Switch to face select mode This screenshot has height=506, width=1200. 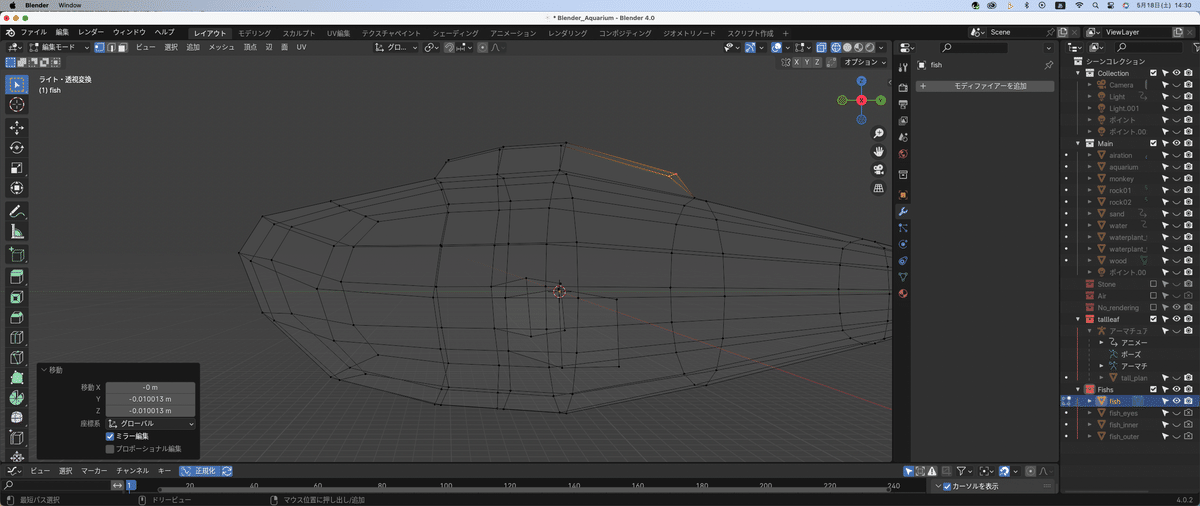(x=121, y=47)
